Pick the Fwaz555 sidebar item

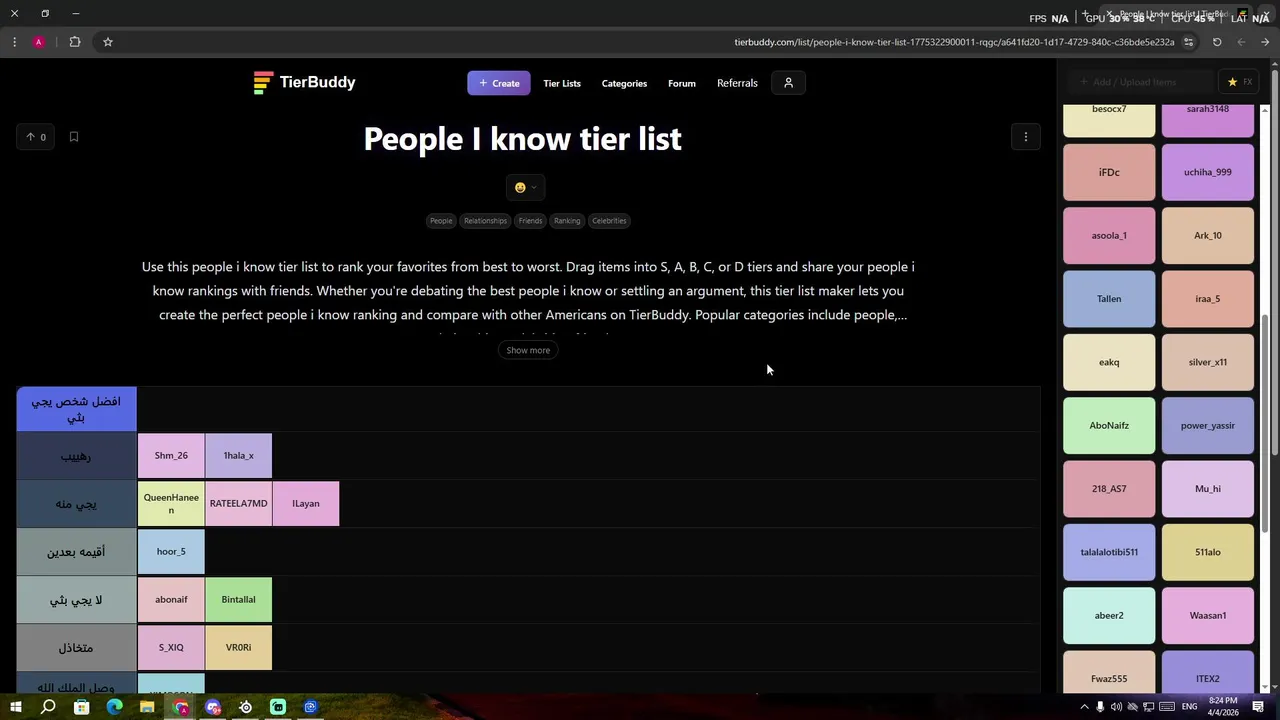pos(1109,672)
